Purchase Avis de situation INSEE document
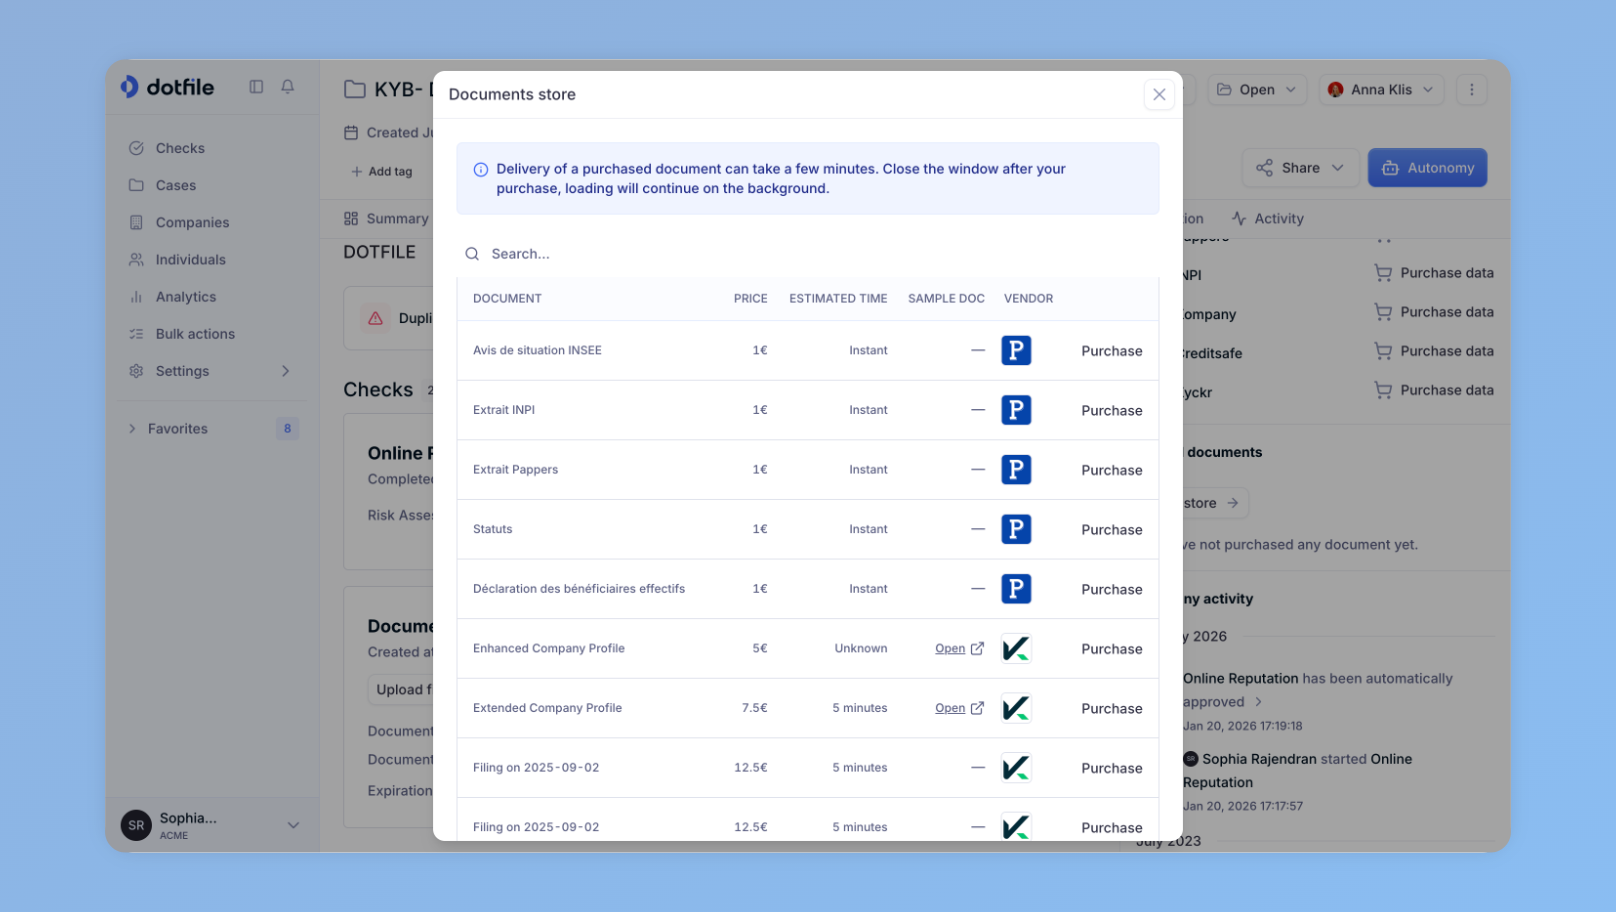This screenshot has width=1616, height=912. tap(1111, 351)
